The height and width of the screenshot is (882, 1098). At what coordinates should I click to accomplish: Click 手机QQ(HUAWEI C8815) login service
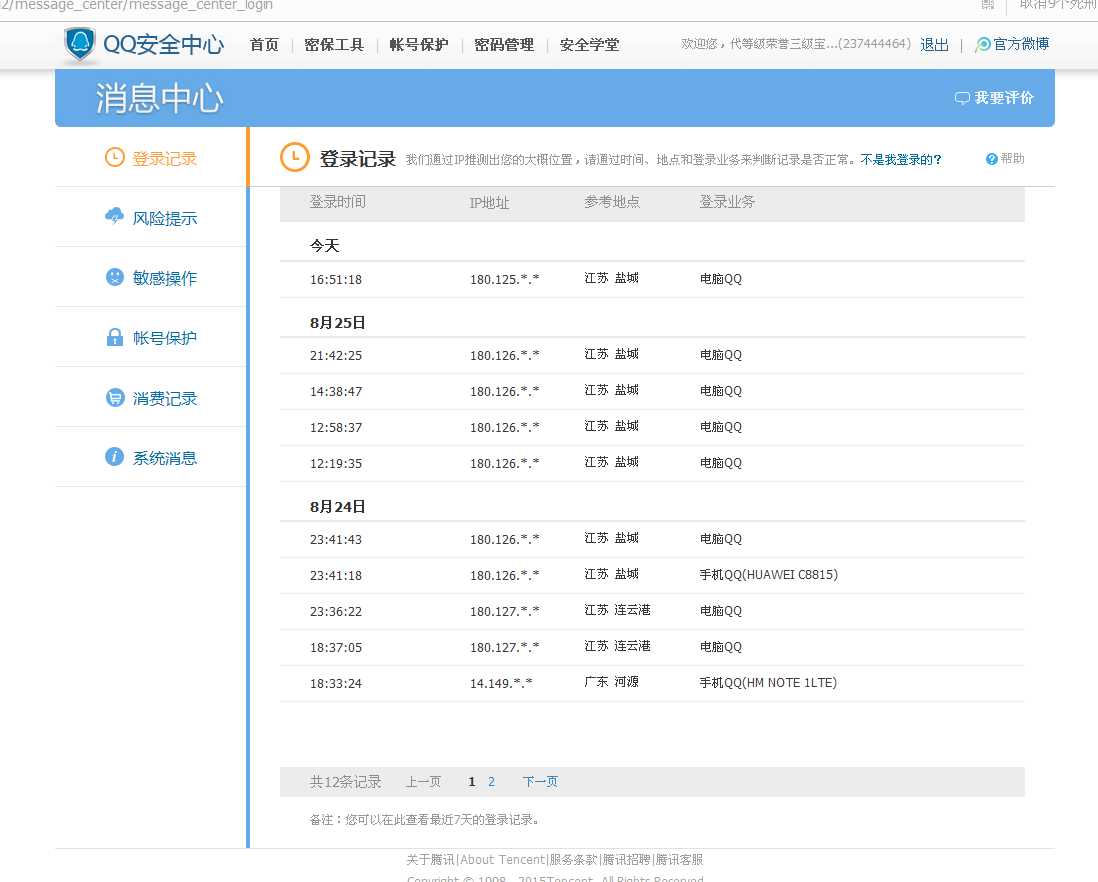coord(769,575)
